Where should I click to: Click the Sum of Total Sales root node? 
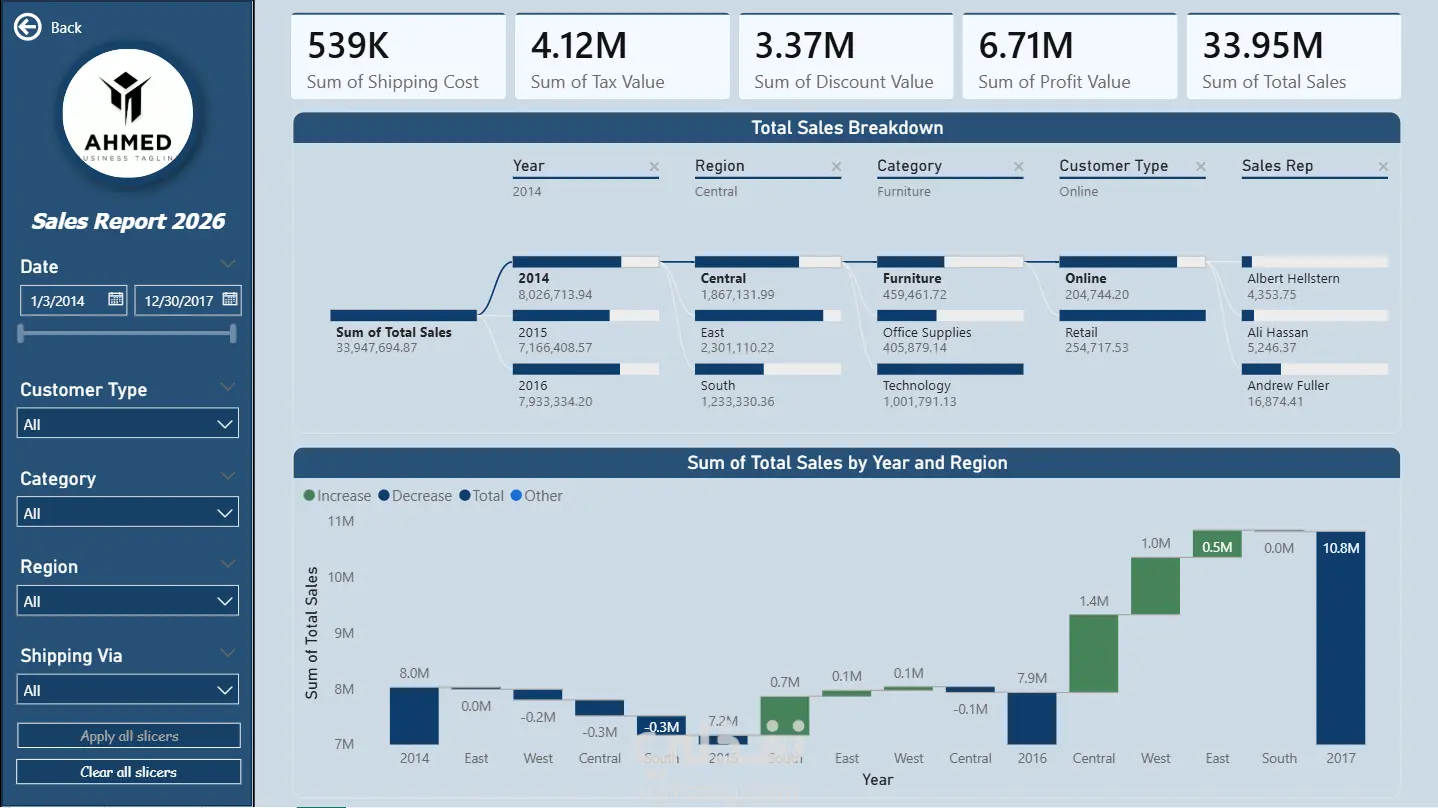coord(404,332)
